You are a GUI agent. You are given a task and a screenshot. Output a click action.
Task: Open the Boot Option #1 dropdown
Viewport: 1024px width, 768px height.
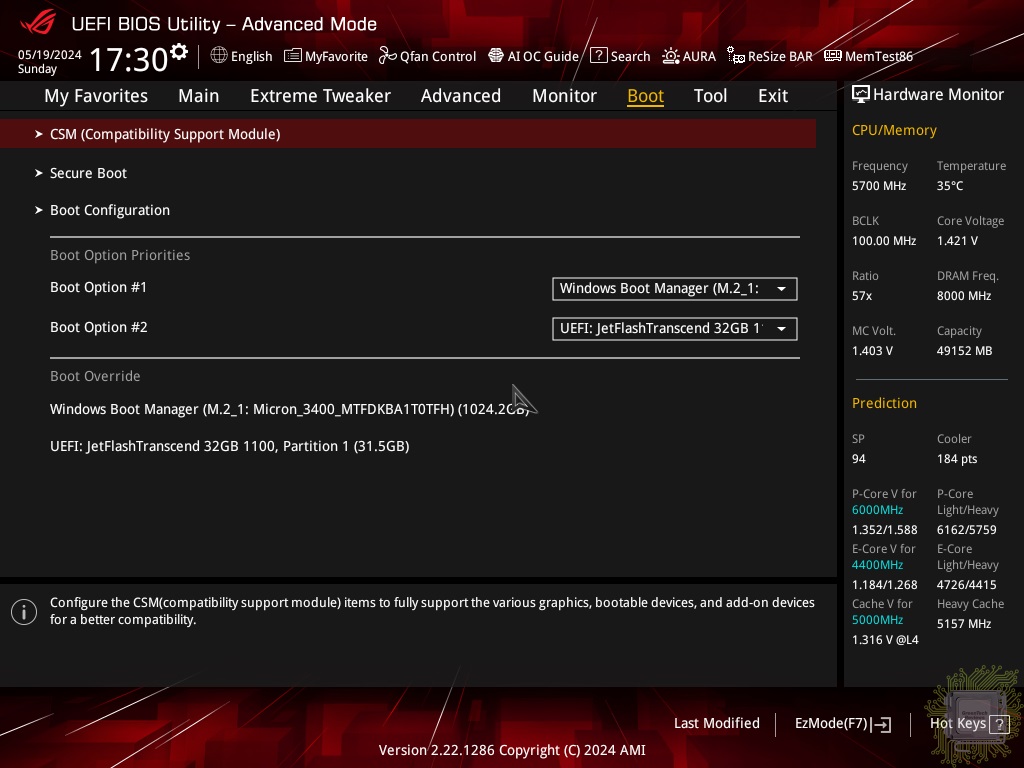point(674,289)
